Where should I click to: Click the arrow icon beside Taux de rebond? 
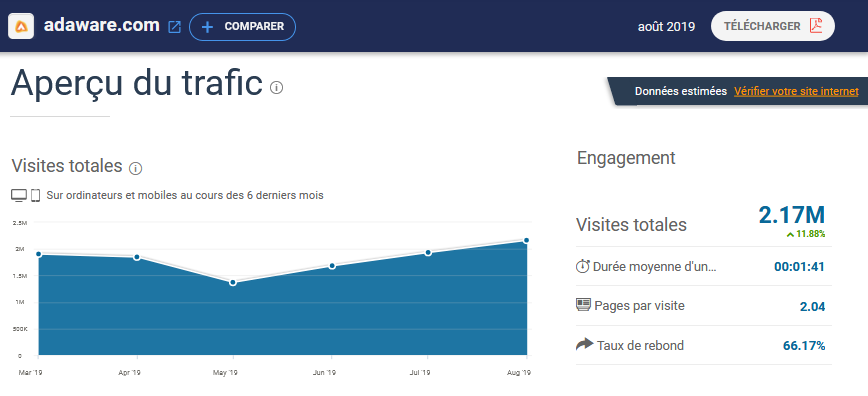point(585,344)
